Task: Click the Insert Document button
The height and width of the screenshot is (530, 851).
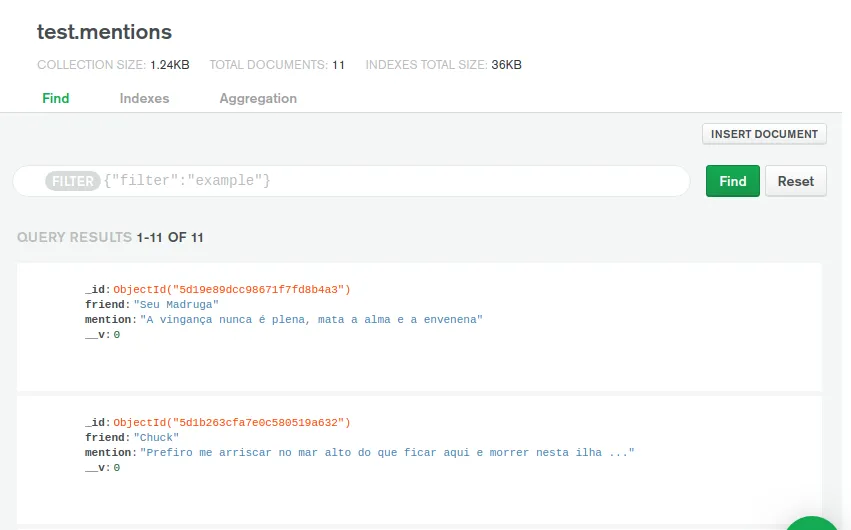Action: click(764, 134)
